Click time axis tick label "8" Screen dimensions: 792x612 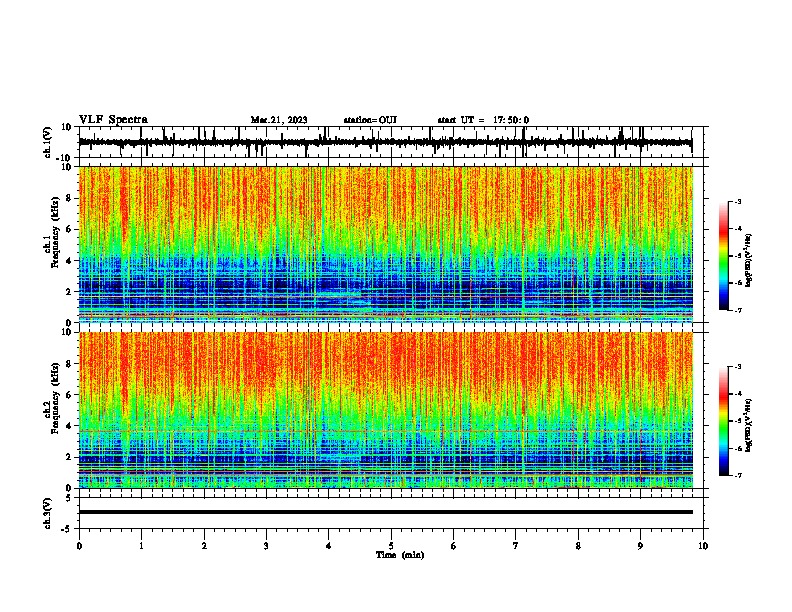578,546
